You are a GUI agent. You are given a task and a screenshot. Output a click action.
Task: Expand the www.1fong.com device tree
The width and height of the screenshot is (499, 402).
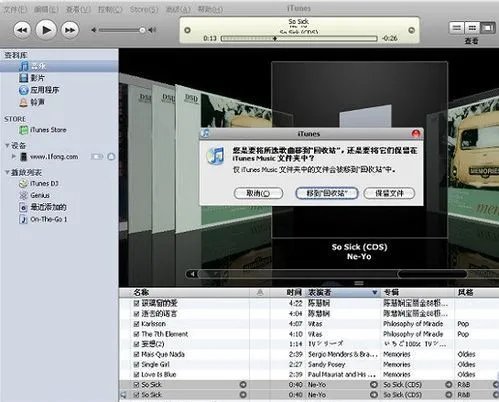[x=14, y=156]
